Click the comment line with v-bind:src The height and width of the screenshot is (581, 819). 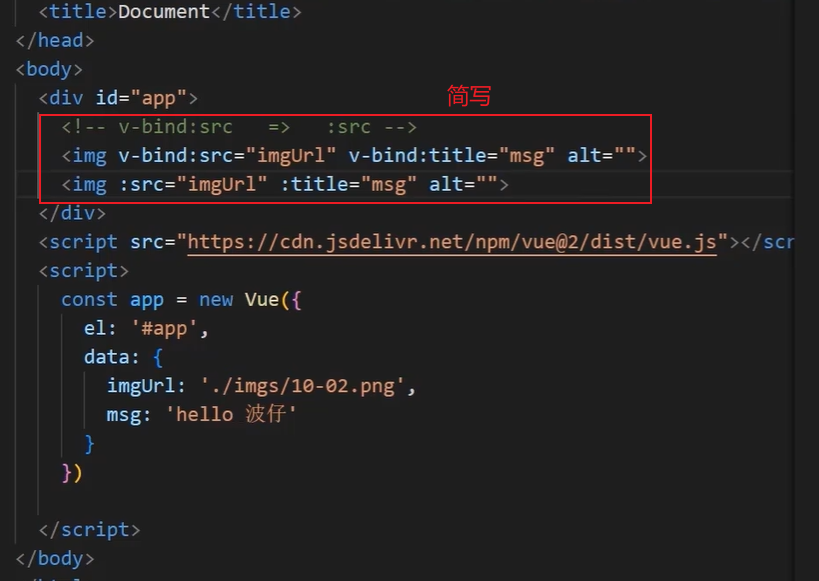pos(239,127)
